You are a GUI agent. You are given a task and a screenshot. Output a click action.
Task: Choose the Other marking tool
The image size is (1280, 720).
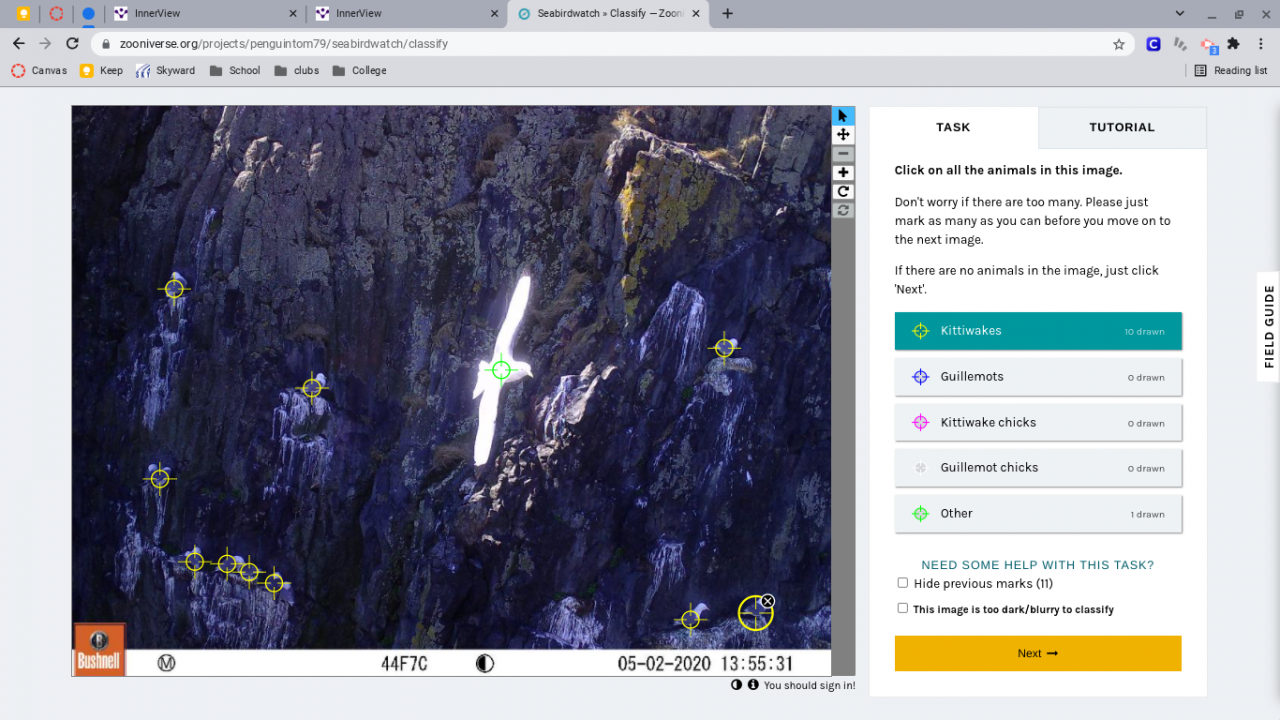(x=1038, y=514)
